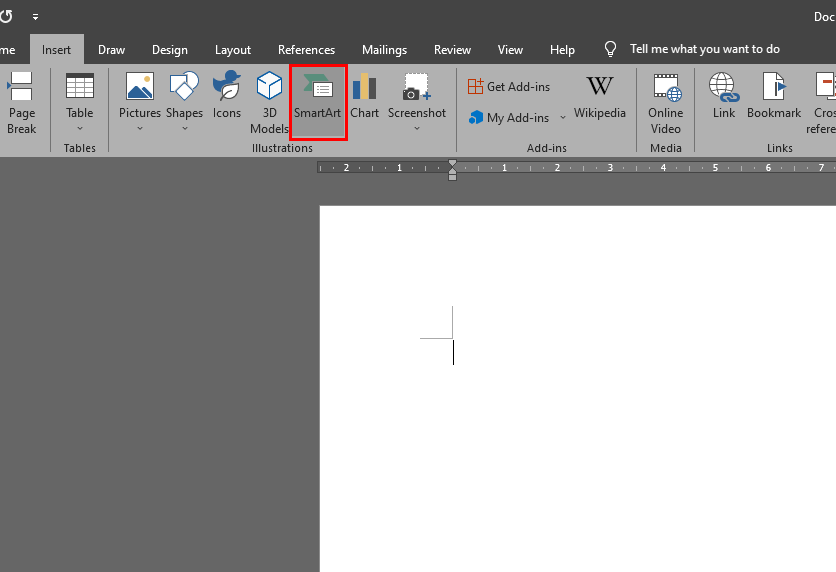Insert an Online Video
Image resolution: width=836 pixels, height=572 pixels.
tap(665, 103)
